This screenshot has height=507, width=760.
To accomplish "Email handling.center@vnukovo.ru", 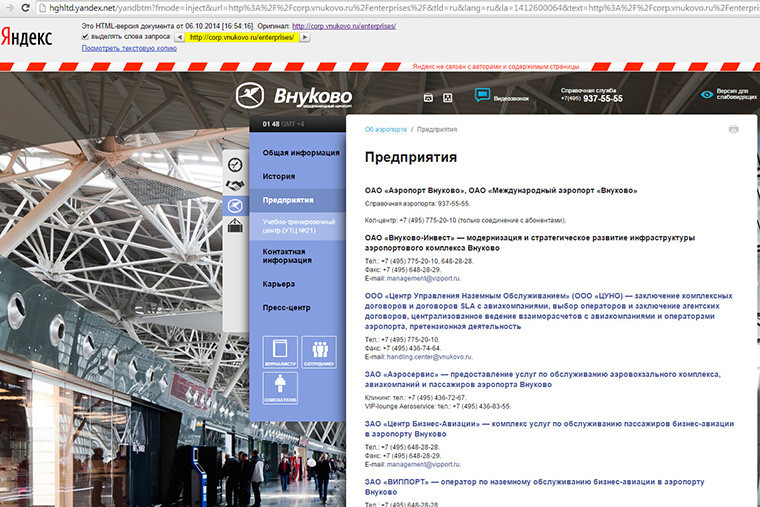I will point(429,357).
